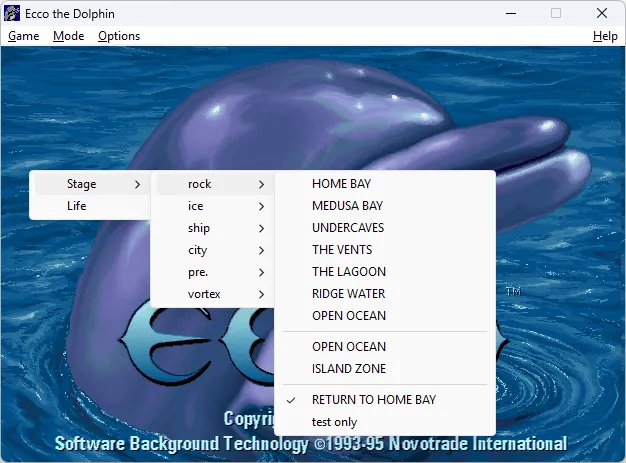
Task: Select the test only entry
Action: click(385, 421)
